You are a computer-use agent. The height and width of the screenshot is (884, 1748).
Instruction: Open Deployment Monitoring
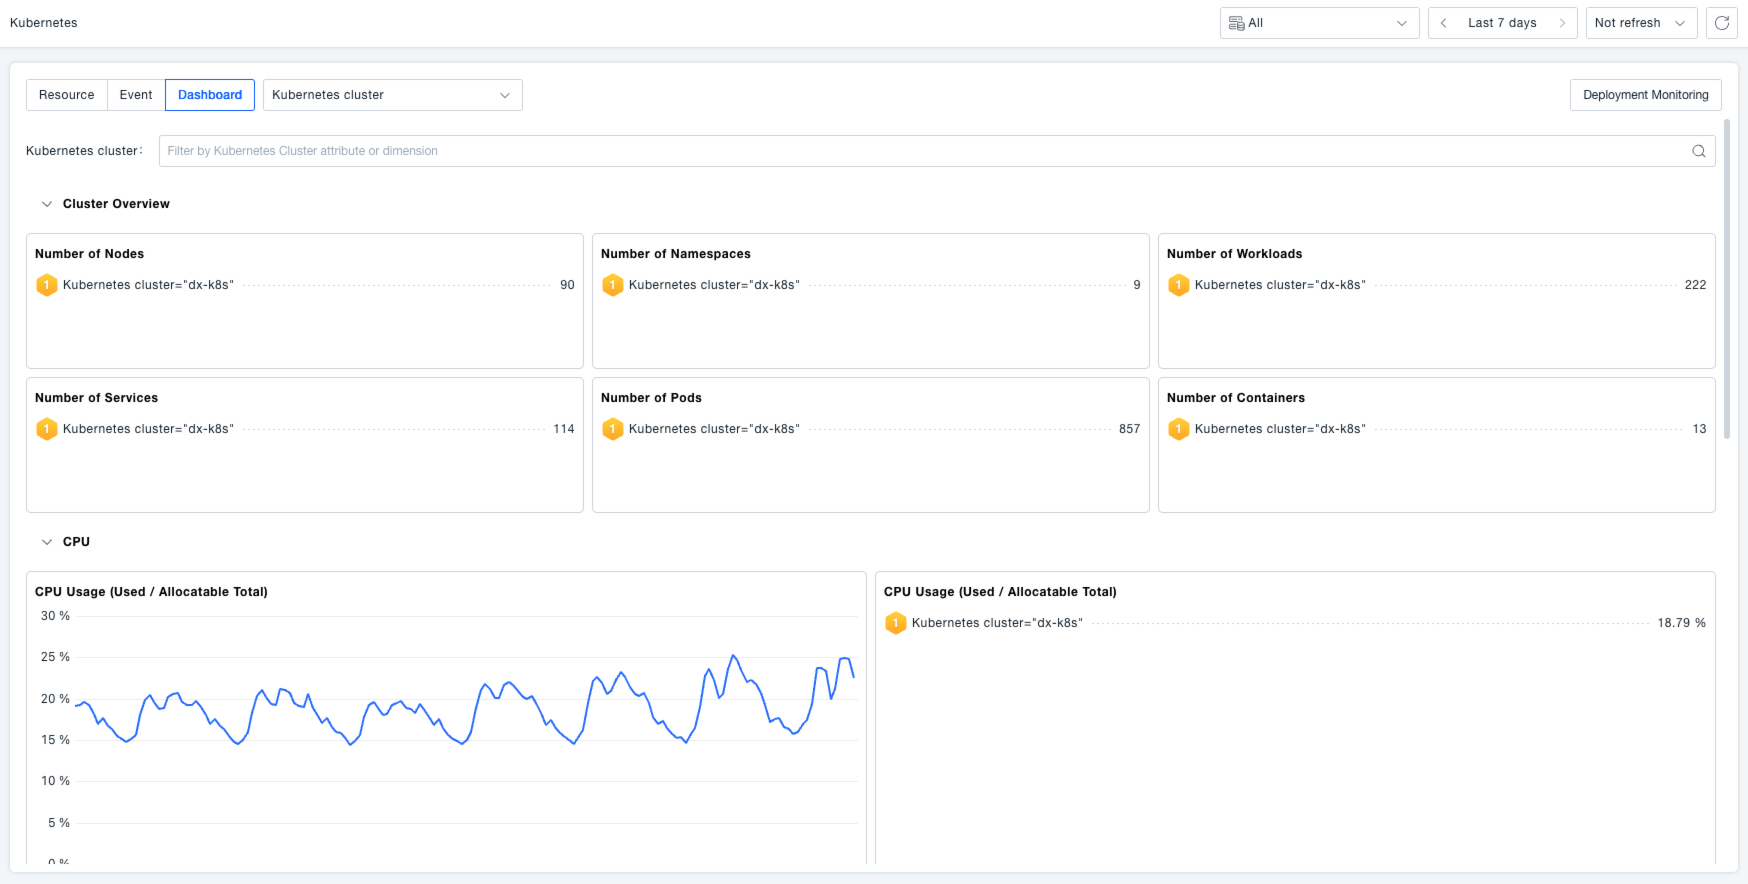pyautogui.click(x=1645, y=95)
